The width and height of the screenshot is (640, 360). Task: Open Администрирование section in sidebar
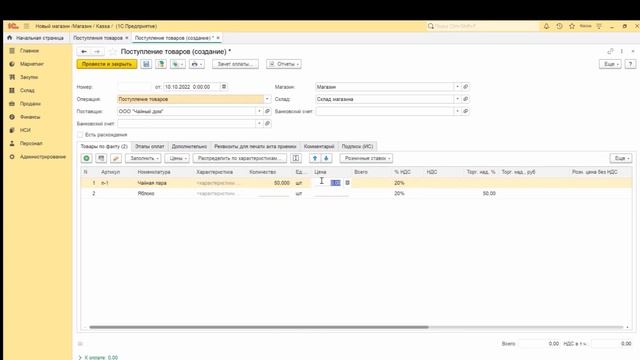click(x=42, y=157)
